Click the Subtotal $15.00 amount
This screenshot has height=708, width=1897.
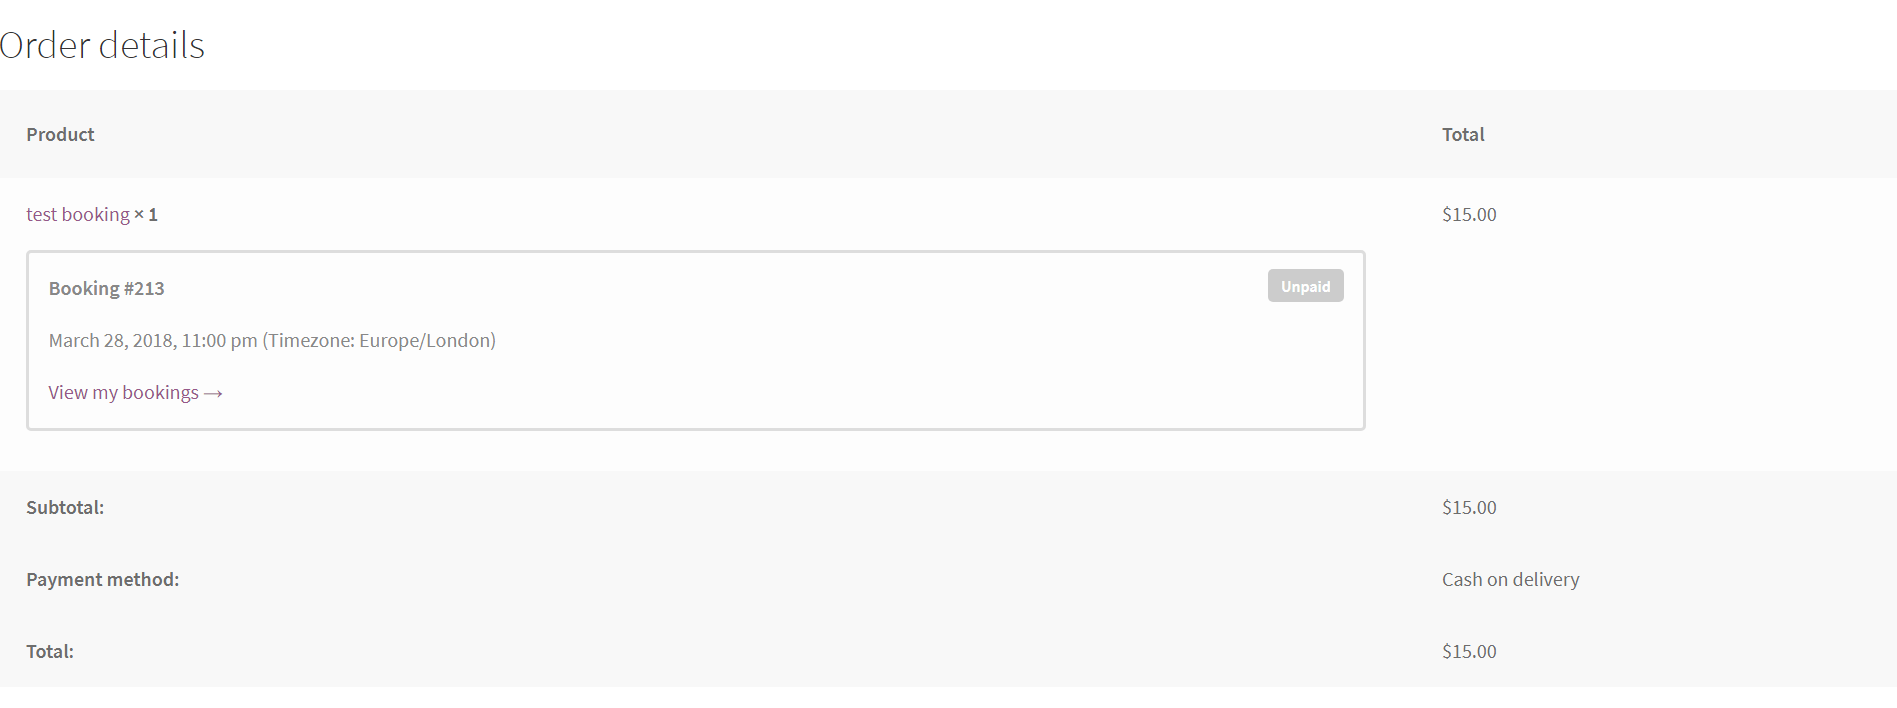click(x=1469, y=508)
